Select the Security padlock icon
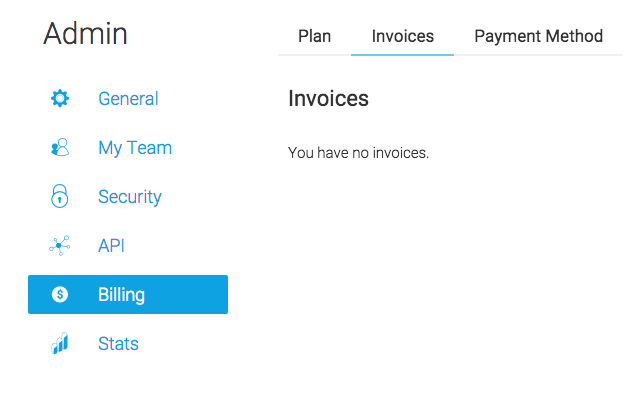Image resolution: width=643 pixels, height=393 pixels. coord(59,196)
